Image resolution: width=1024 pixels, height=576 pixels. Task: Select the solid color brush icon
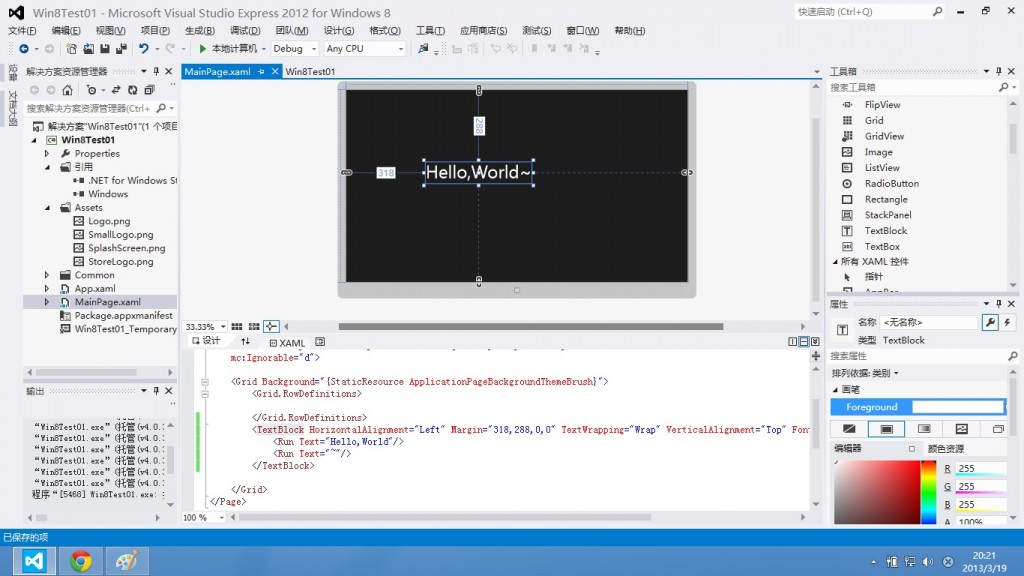(x=888, y=428)
